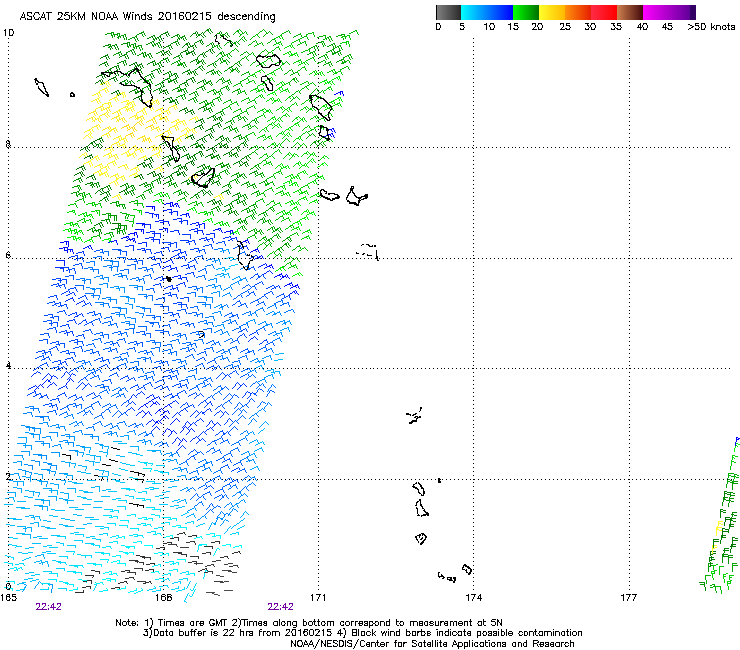The width and height of the screenshot is (740, 650).
Task: Click the latitude axis label '2'
Action: click(x=8, y=476)
